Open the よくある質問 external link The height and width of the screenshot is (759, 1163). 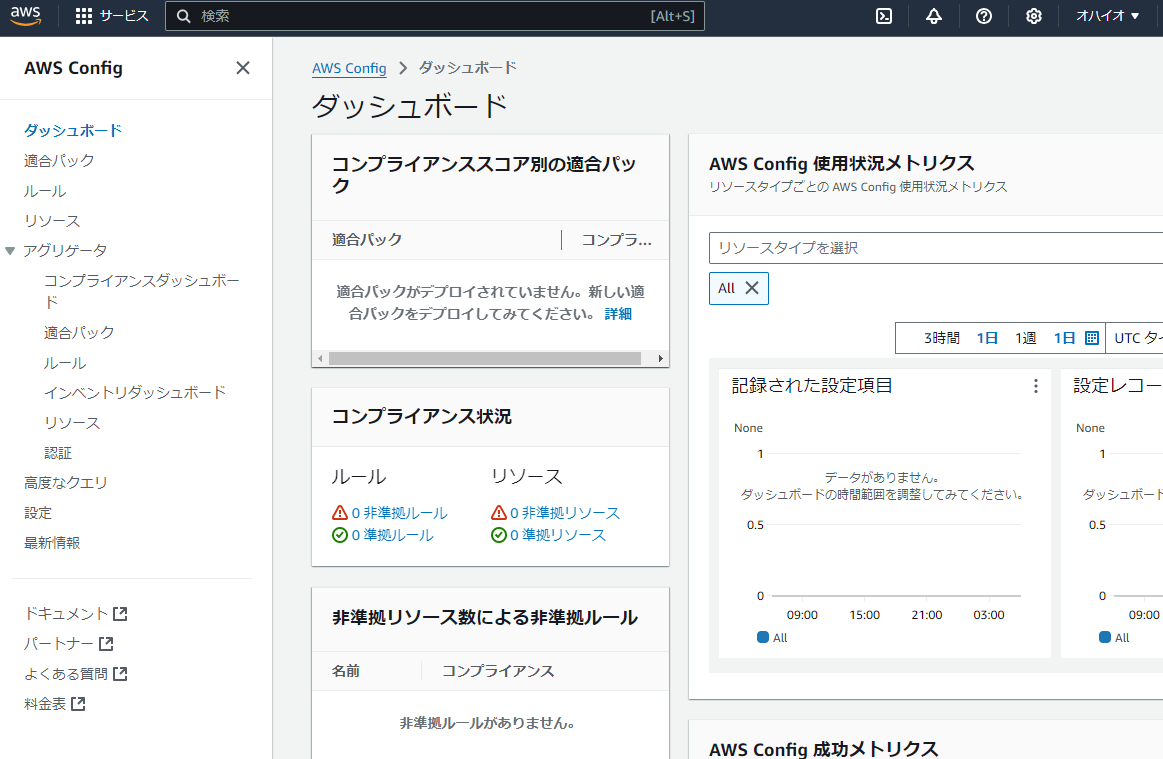pos(76,674)
